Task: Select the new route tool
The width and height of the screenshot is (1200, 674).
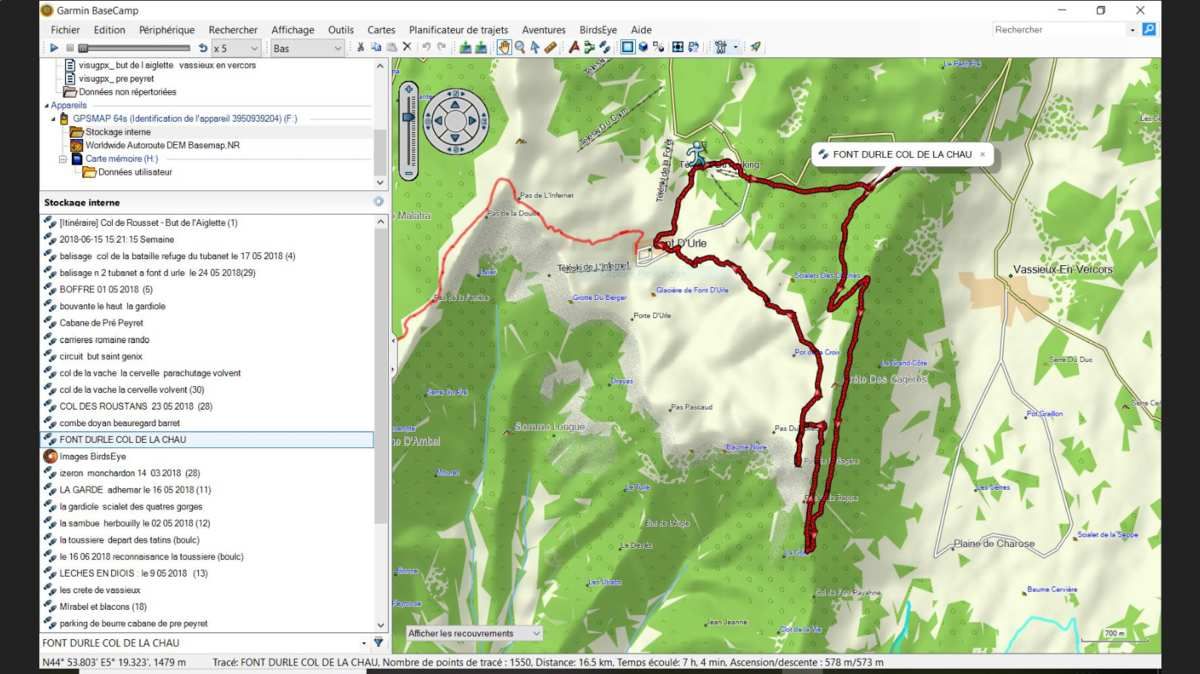Action: point(589,47)
